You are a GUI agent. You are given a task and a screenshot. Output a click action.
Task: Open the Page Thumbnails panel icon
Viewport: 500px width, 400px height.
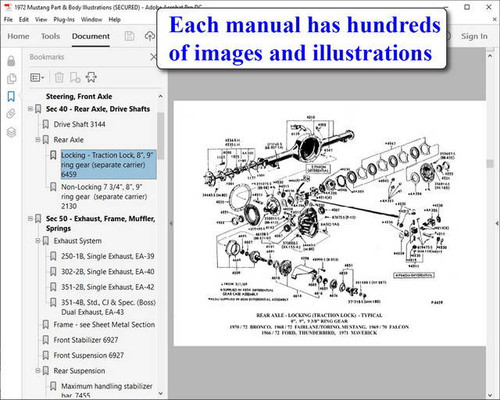(11, 79)
